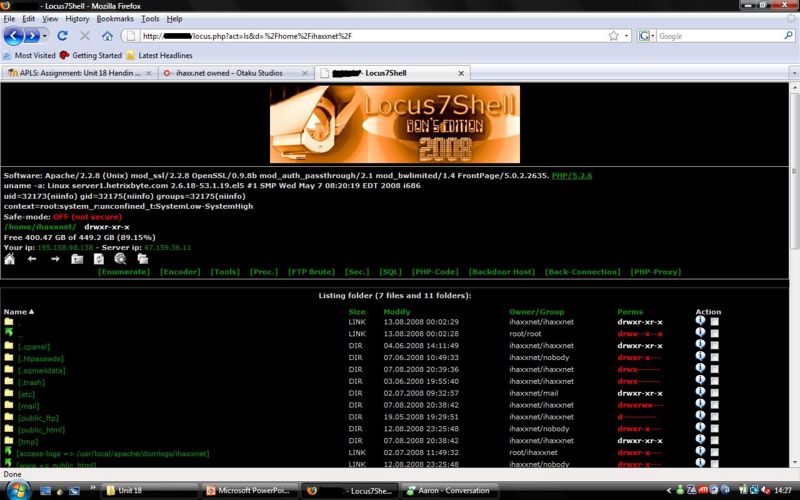Switch to the ihaxx.net owned tab
This screenshot has height=500, width=800.
click(x=237, y=73)
